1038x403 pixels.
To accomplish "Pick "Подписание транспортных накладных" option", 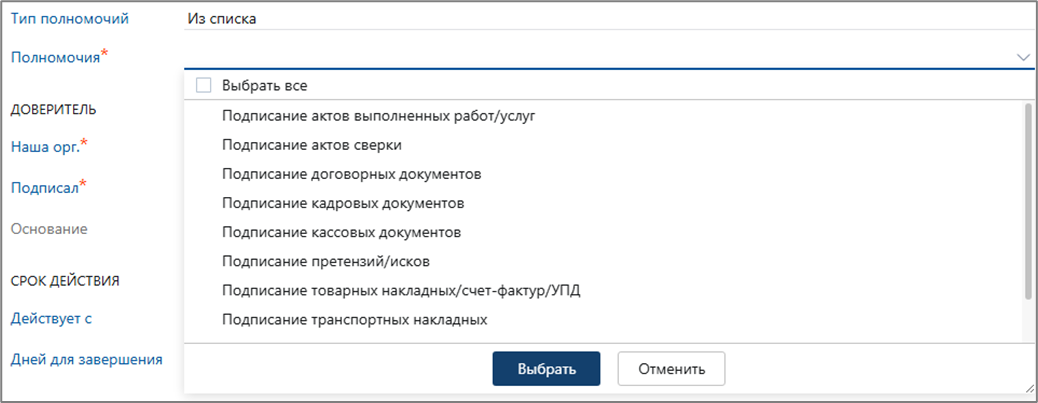I will click(x=355, y=320).
